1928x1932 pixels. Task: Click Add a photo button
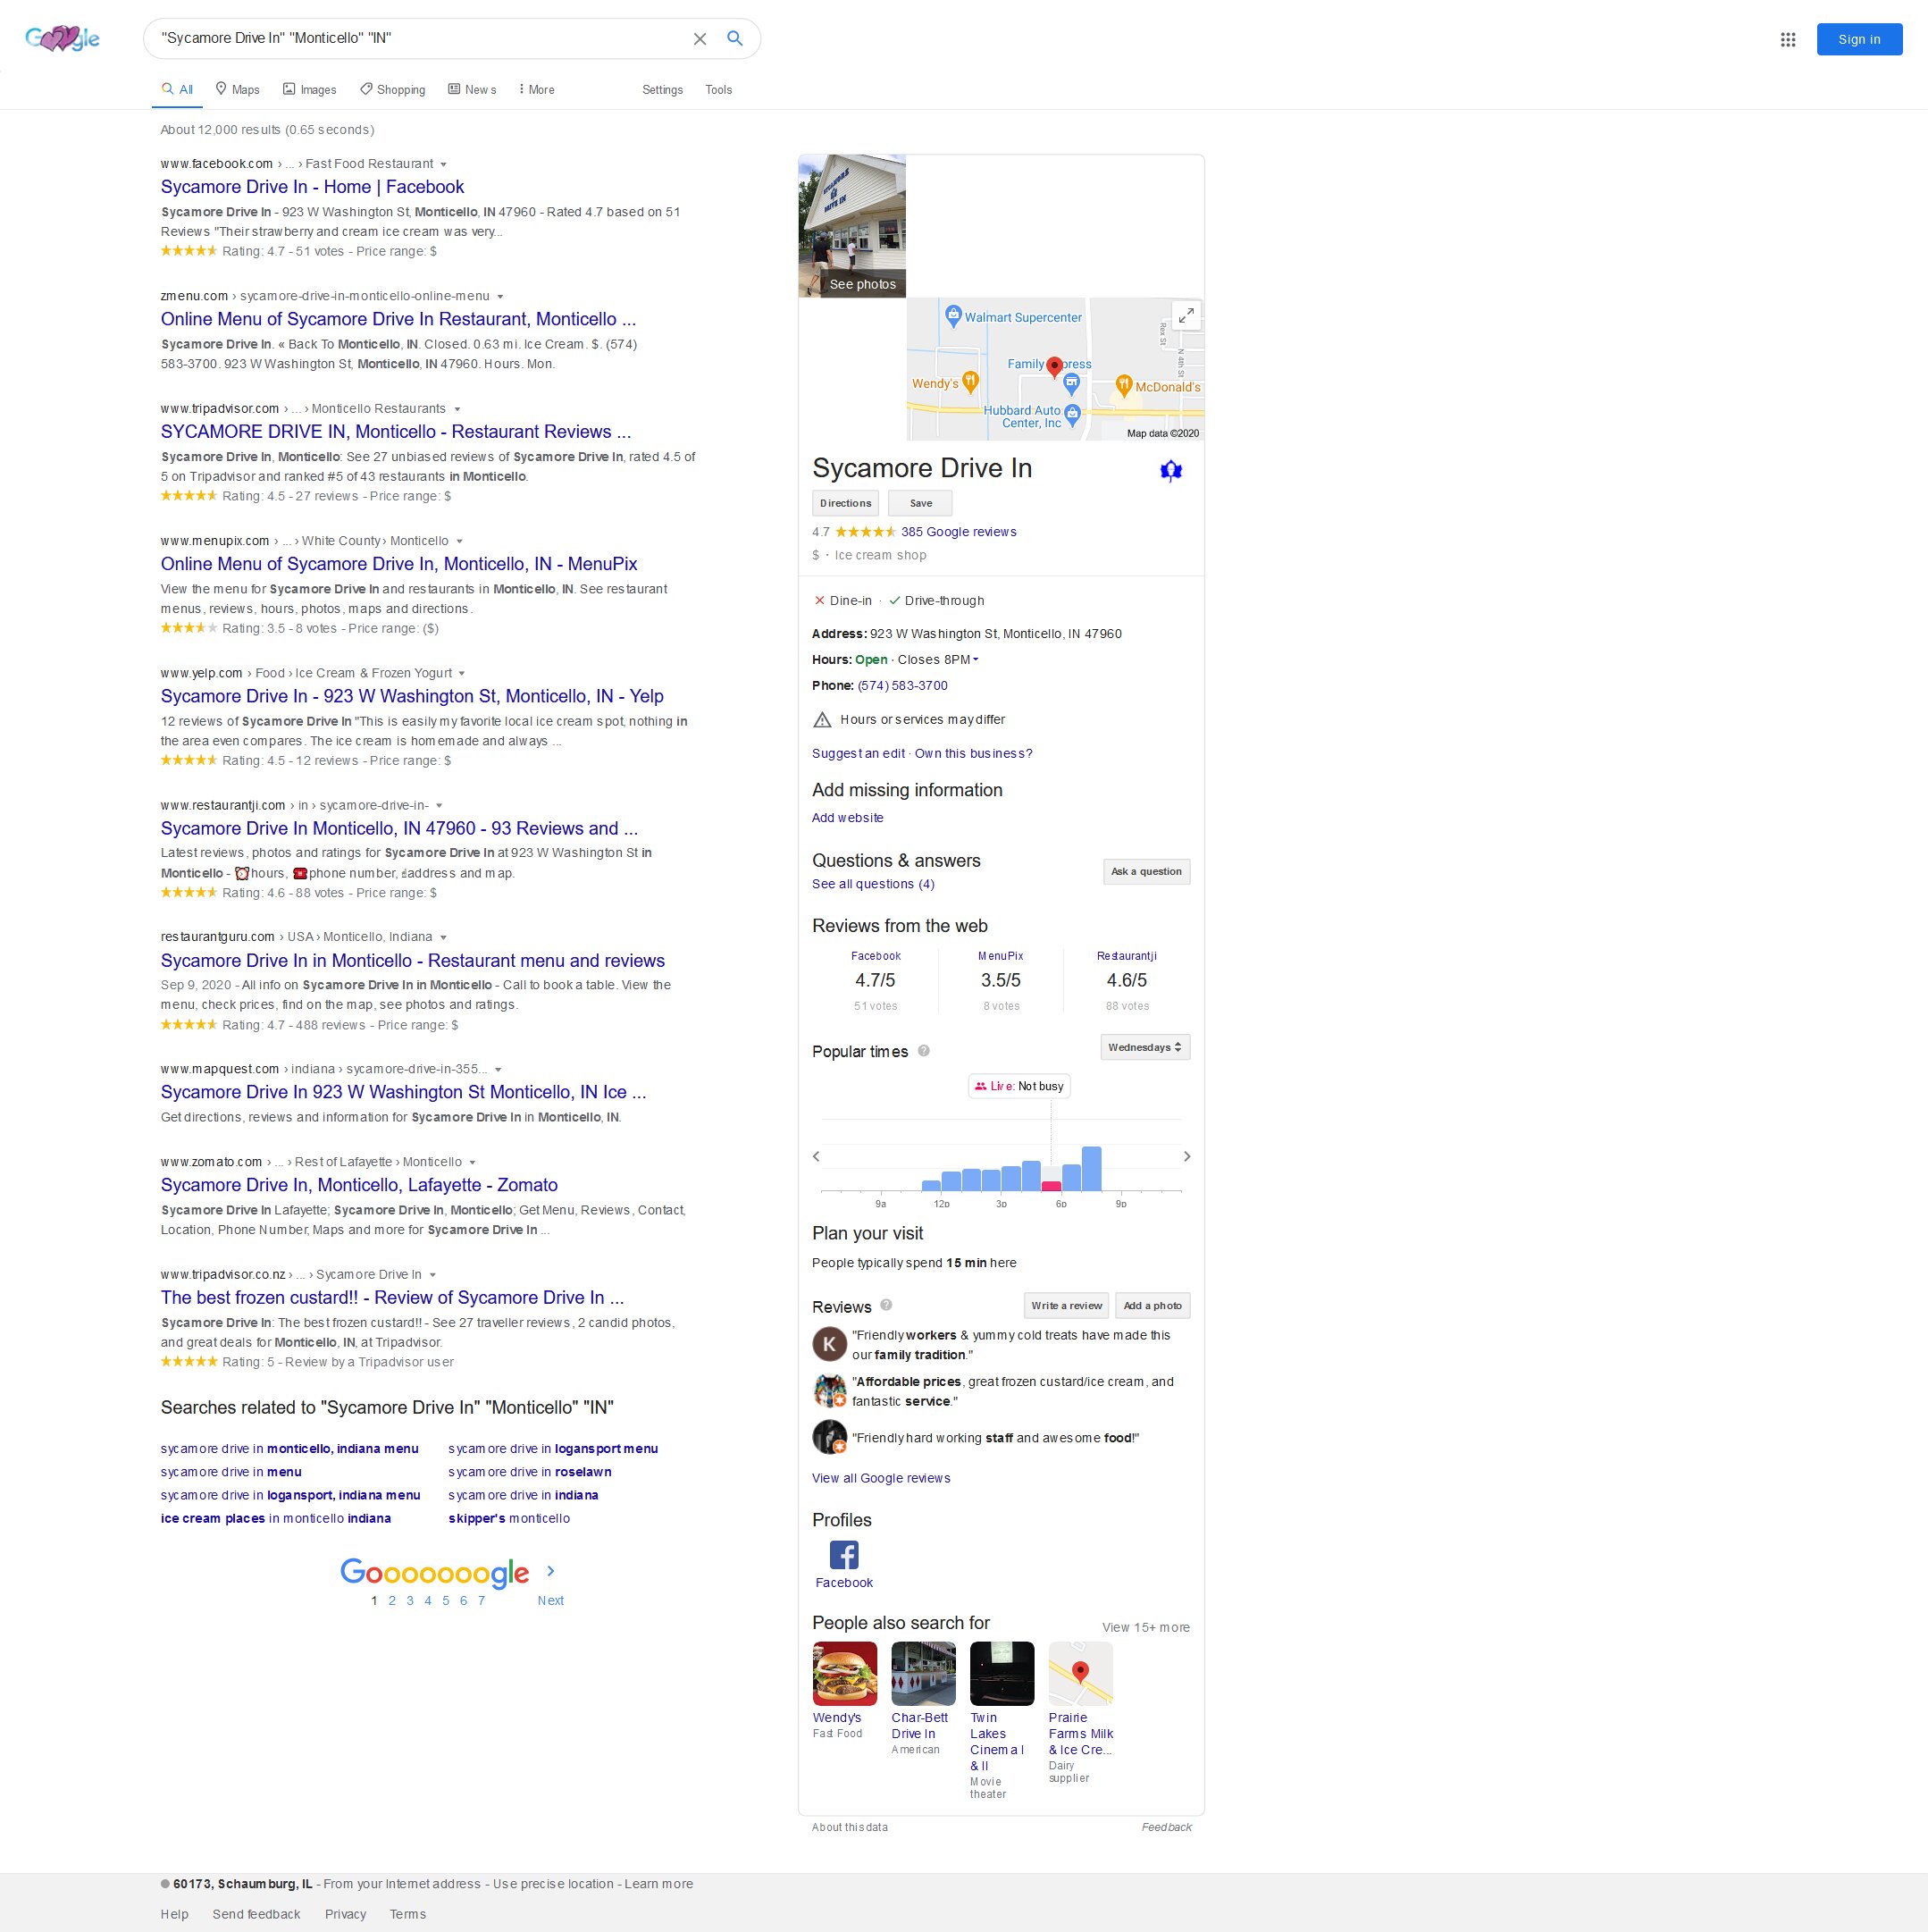(1152, 1305)
